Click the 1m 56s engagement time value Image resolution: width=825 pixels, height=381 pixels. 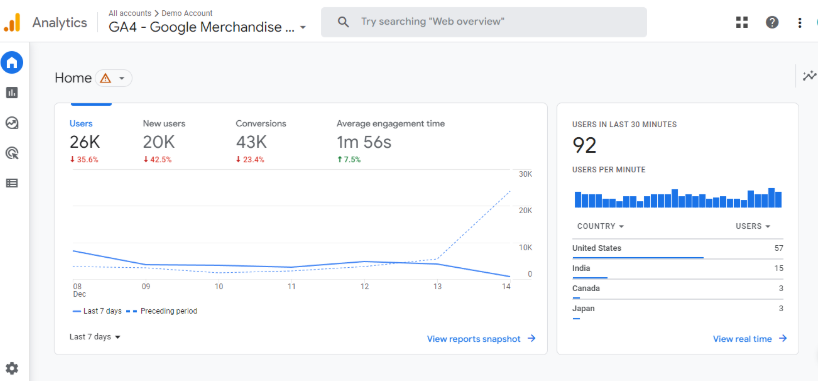[364, 142]
